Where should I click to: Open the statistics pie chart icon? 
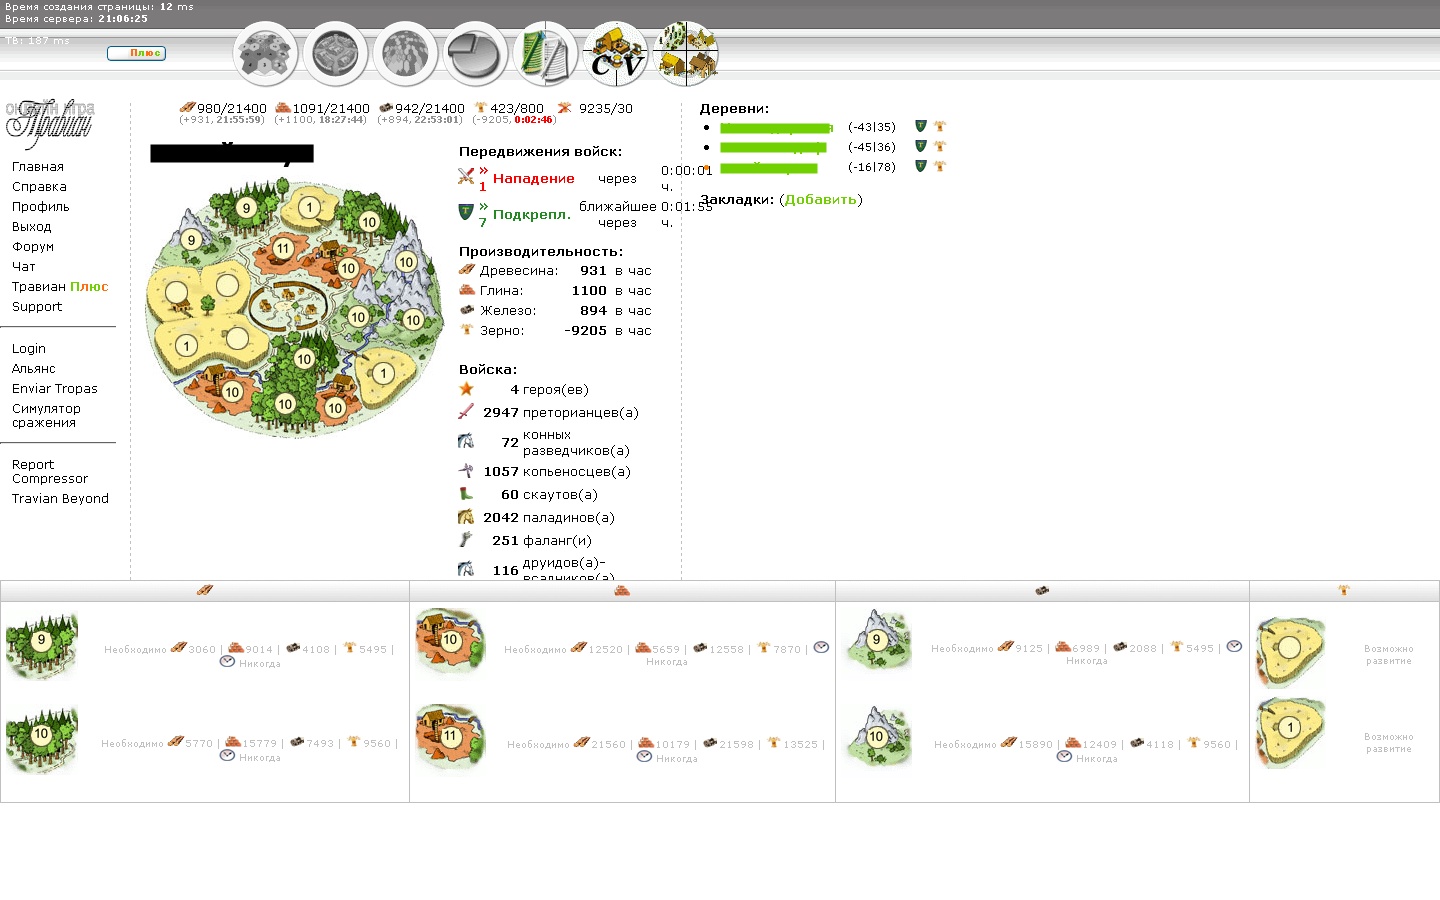pos(475,55)
